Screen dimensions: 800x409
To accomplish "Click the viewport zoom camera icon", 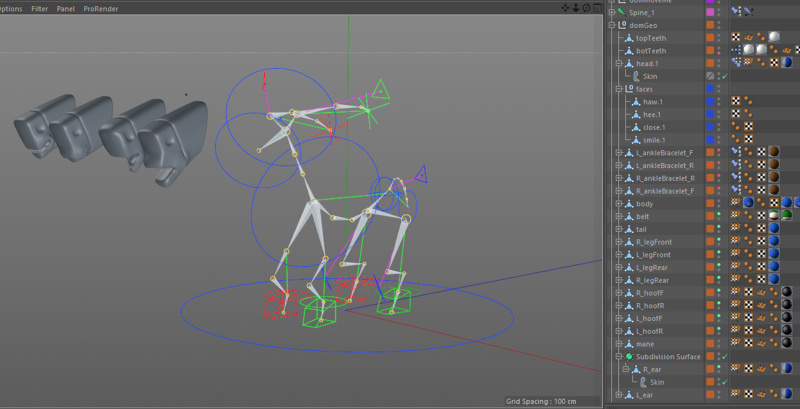I will point(576,8).
